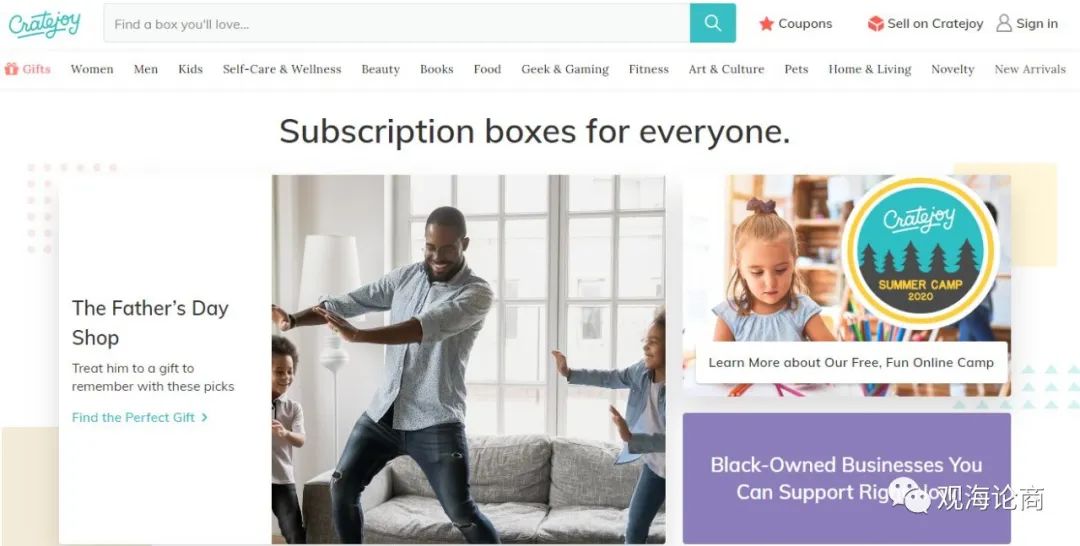Open the Books category
Image resolution: width=1080 pixels, height=546 pixels.
[x=437, y=69]
